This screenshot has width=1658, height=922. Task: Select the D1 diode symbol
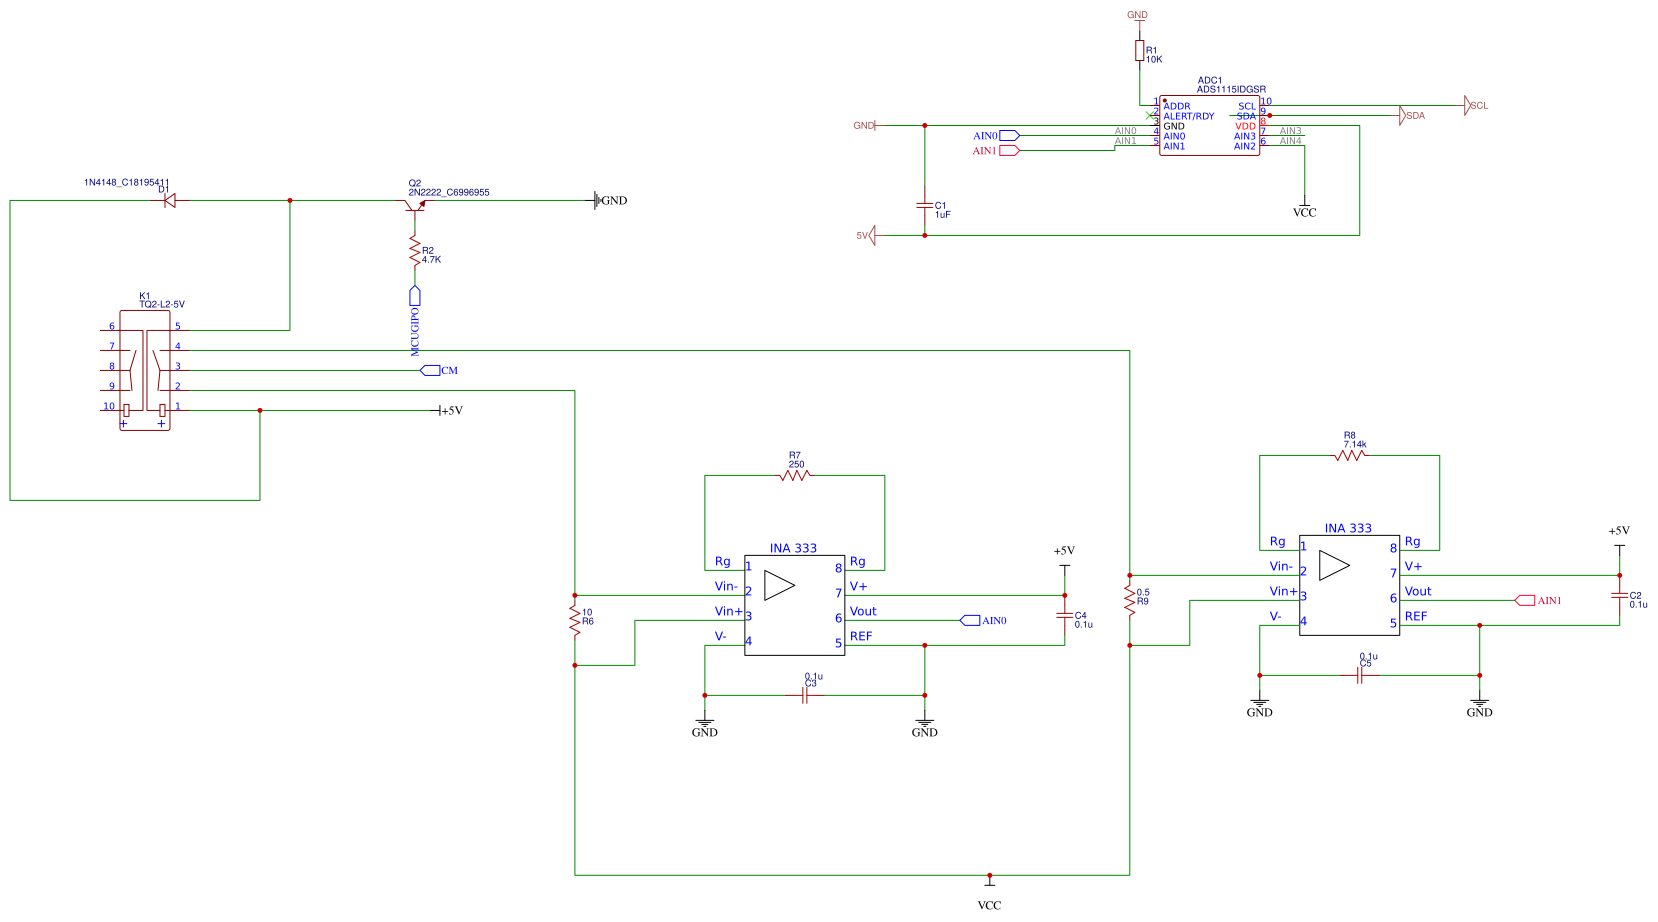(169, 200)
